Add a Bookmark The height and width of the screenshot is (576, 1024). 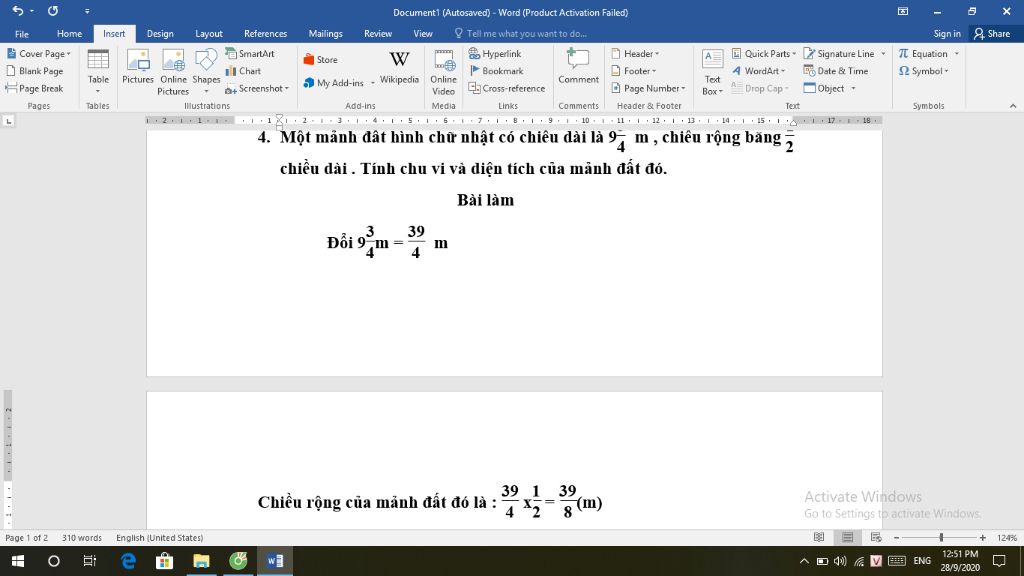pos(496,71)
